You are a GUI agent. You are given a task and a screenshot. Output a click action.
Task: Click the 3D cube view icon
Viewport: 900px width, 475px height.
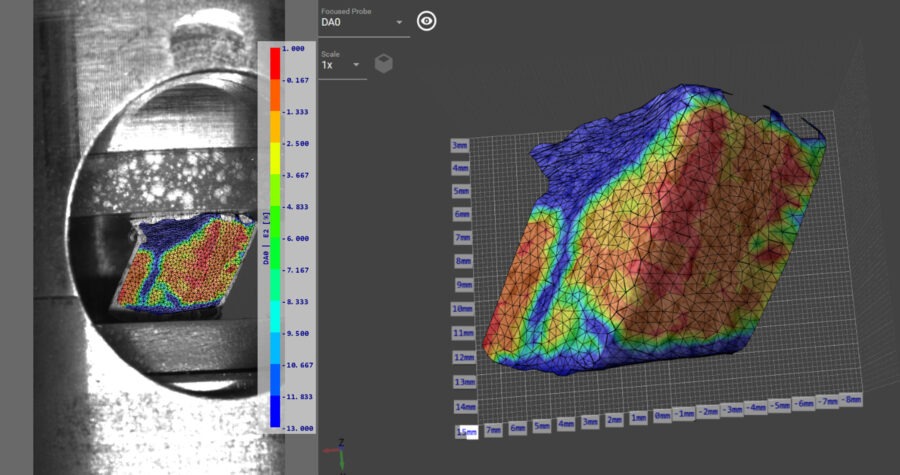pos(383,64)
